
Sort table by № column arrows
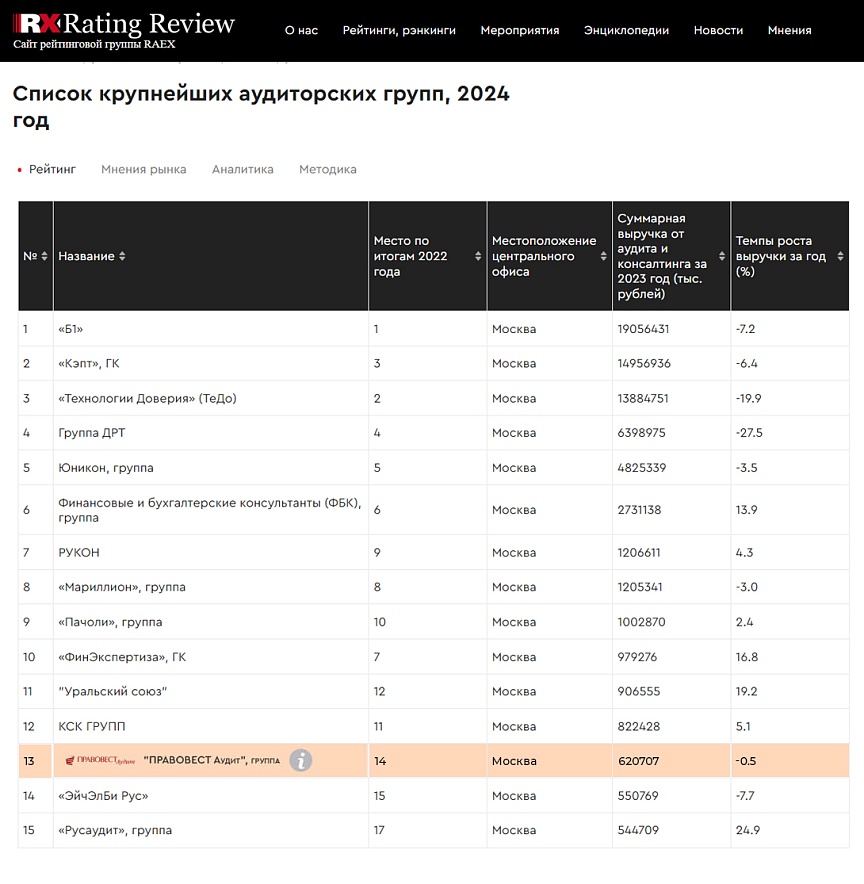click(44, 257)
